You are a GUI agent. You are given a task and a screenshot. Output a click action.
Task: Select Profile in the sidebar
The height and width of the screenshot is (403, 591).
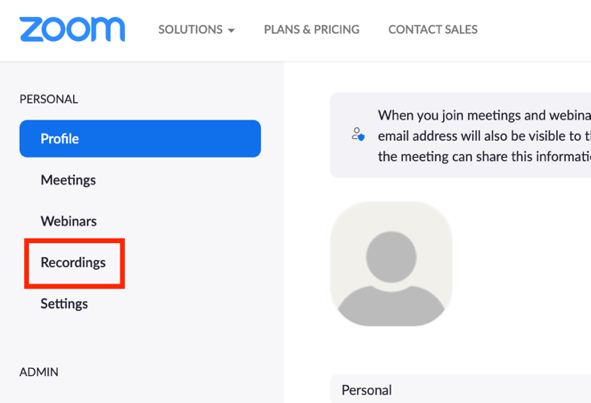pos(140,138)
